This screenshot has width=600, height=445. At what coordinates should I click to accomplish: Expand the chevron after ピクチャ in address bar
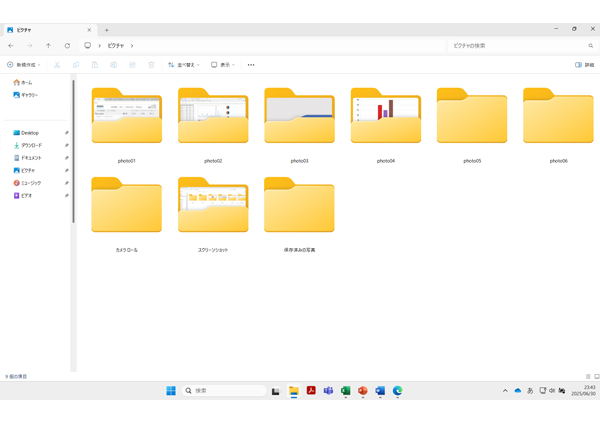pyautogui.click(x=132, y=46)
